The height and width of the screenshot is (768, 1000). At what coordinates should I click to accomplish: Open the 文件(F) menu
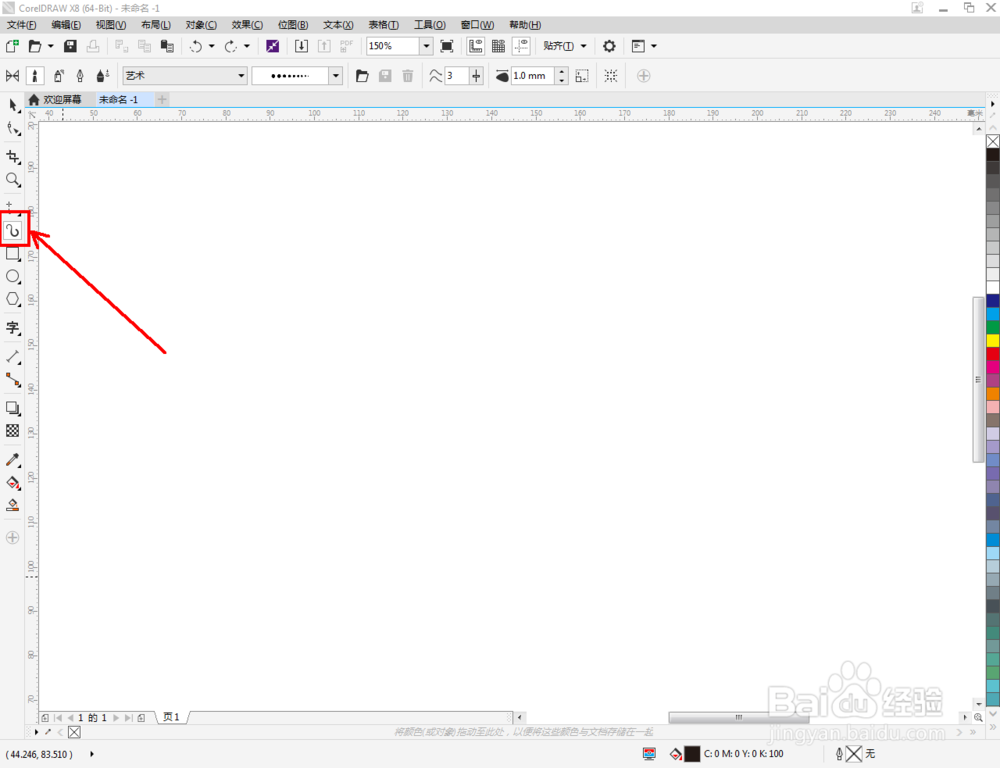(22, 25)
